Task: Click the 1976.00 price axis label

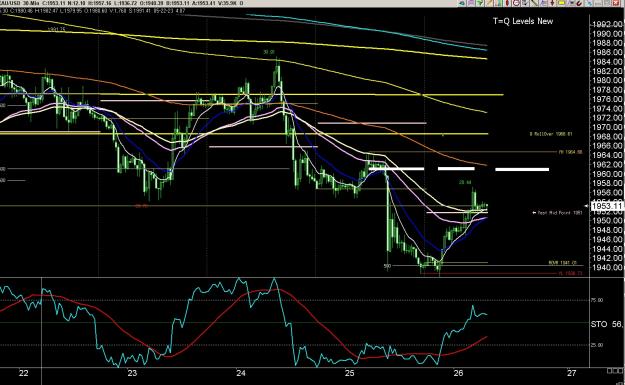Action: [608, 99]
